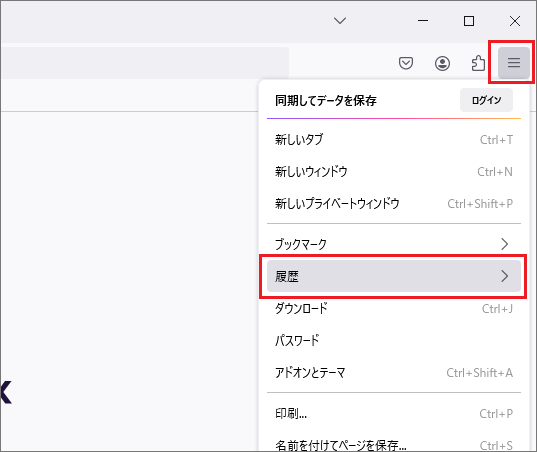Open the extensions puzzle-piece icon
537x452 pixels.
(x=478, y=63)
